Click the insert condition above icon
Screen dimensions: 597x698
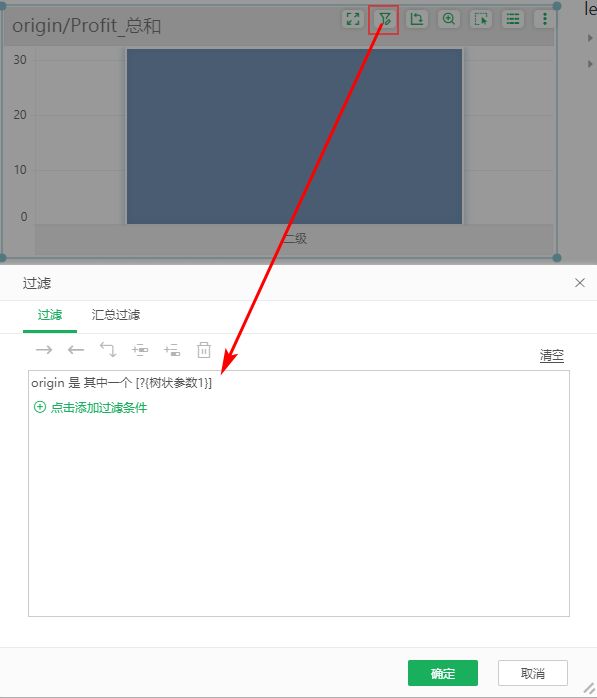[x=140, y=350]
